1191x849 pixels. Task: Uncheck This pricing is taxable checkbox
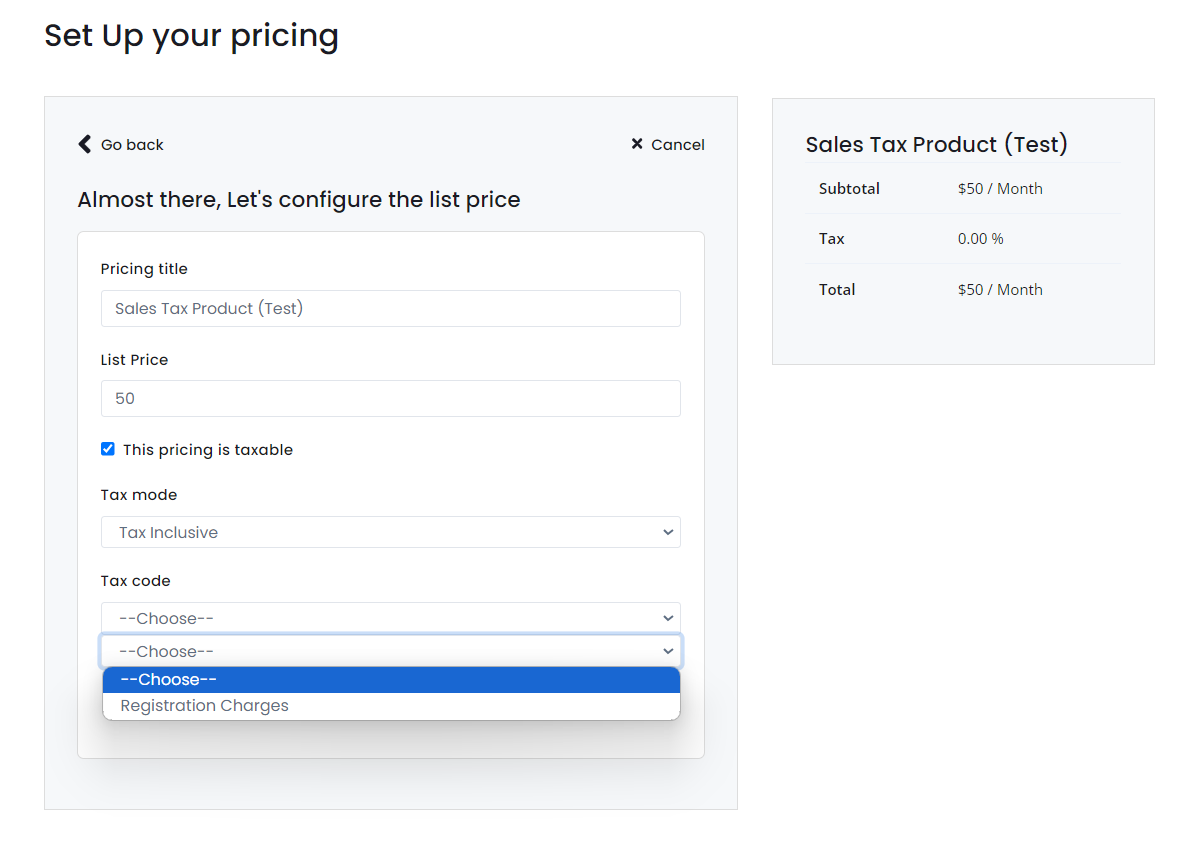pyautogui.click(x=108, y=449)
